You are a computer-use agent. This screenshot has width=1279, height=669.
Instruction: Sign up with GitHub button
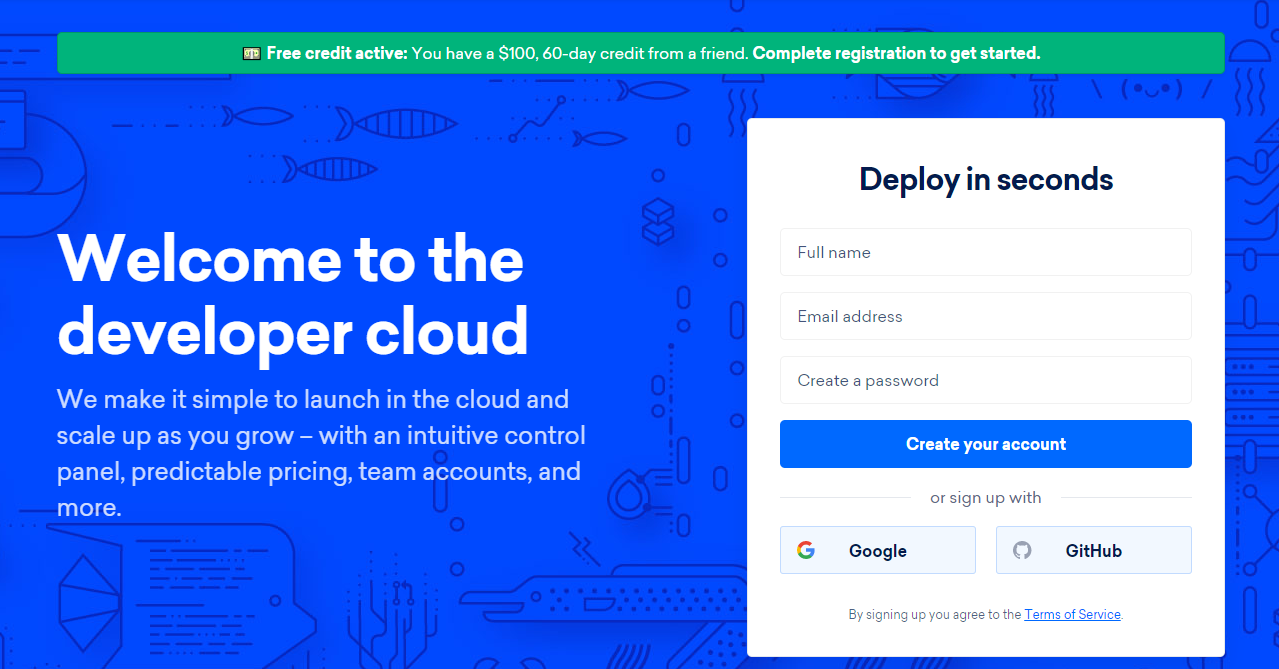(1093, 550)
